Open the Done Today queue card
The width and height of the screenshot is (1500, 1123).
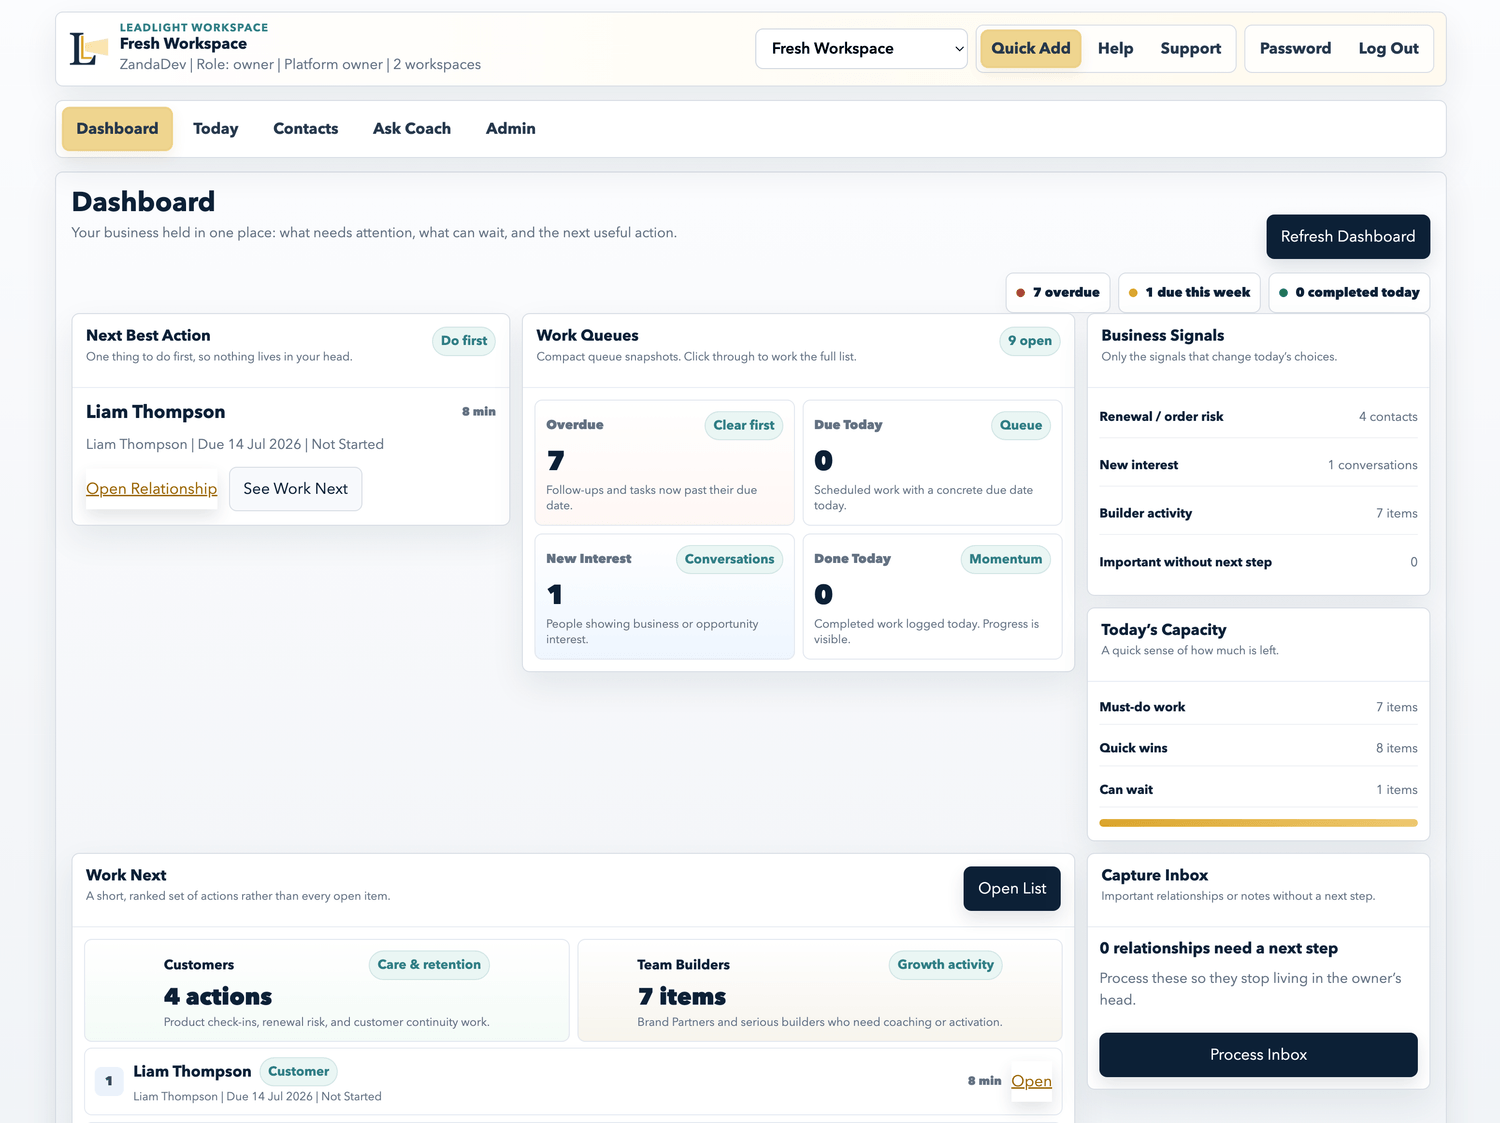click(x=933, y=596)
